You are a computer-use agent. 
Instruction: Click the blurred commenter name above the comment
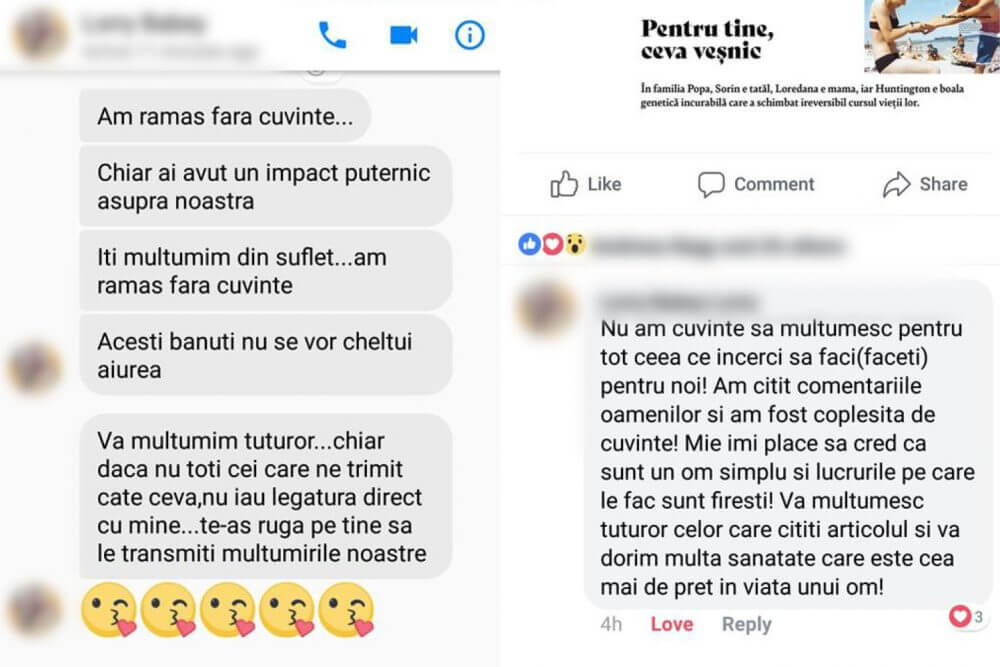tap(678, 302)
